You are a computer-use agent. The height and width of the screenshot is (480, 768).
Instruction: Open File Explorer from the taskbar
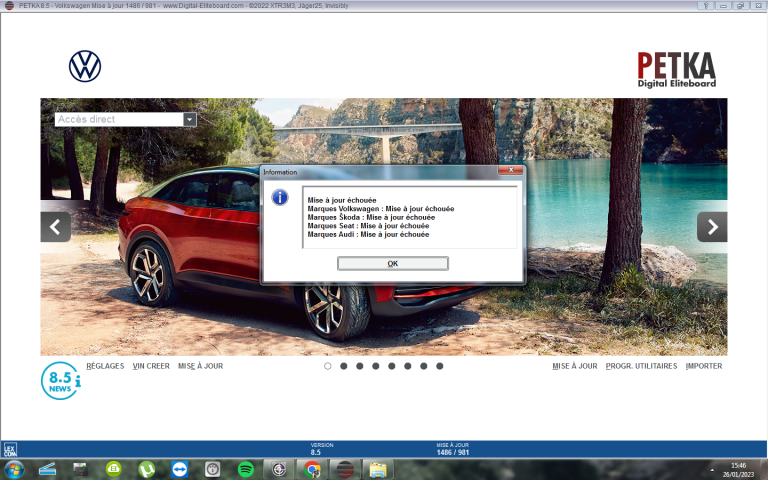coord(378,469)
